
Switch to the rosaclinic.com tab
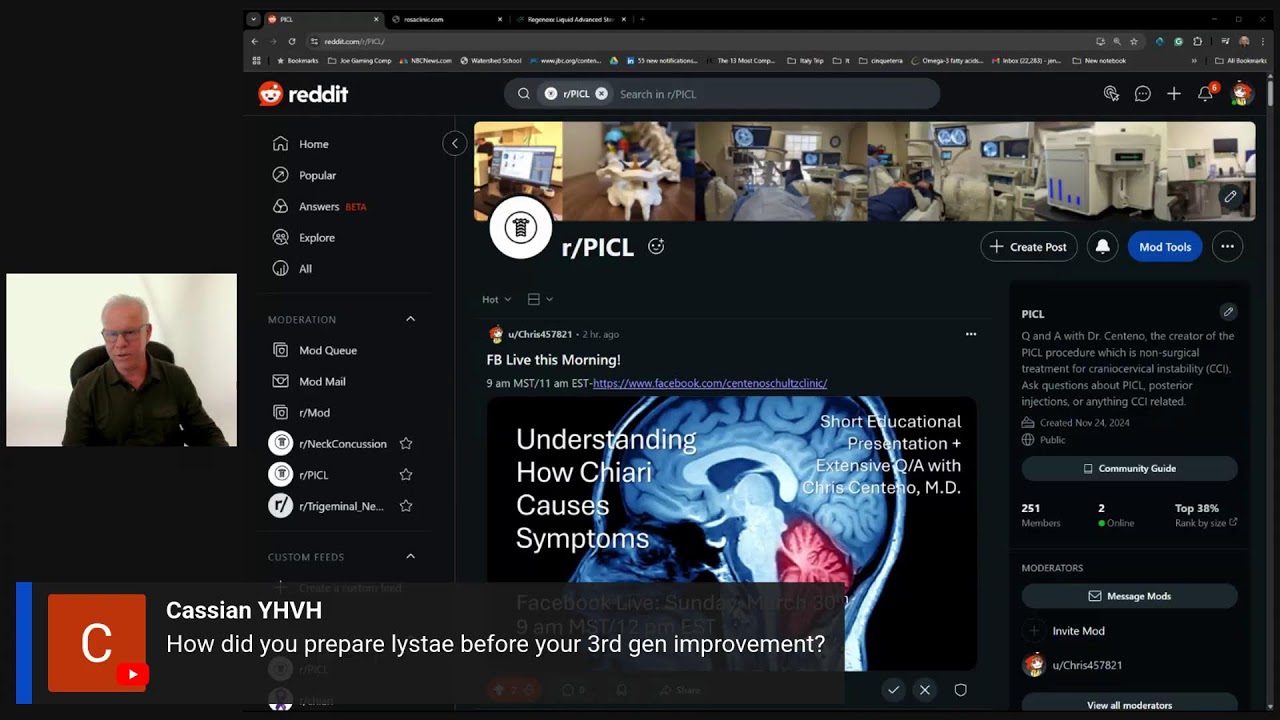click(446, 19)
